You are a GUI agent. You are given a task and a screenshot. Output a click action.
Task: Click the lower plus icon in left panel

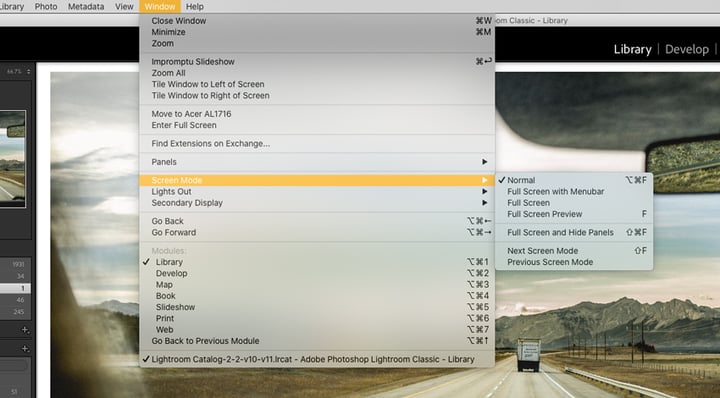point(25,348)
